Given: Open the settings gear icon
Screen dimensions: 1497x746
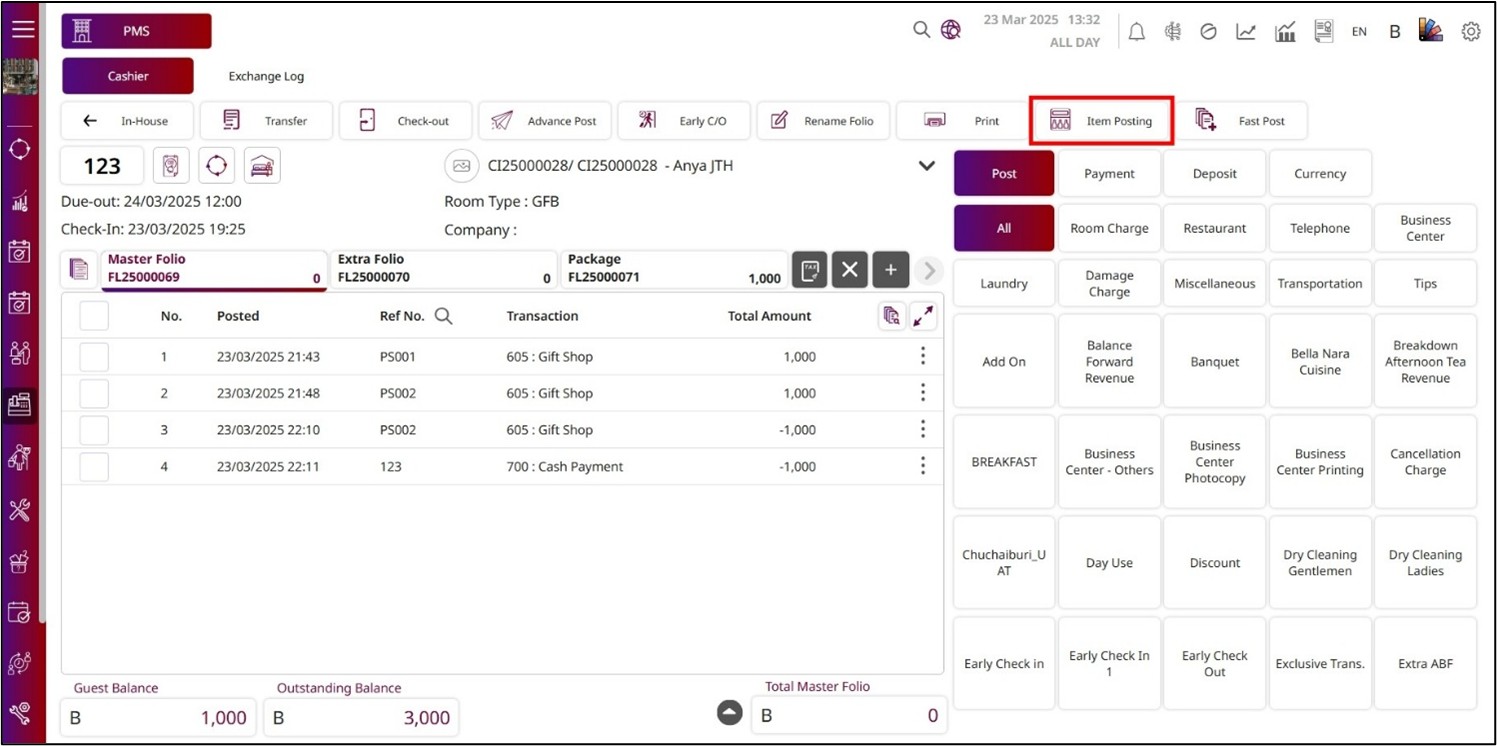Looking at the screenshot, I should point(1470,32).
